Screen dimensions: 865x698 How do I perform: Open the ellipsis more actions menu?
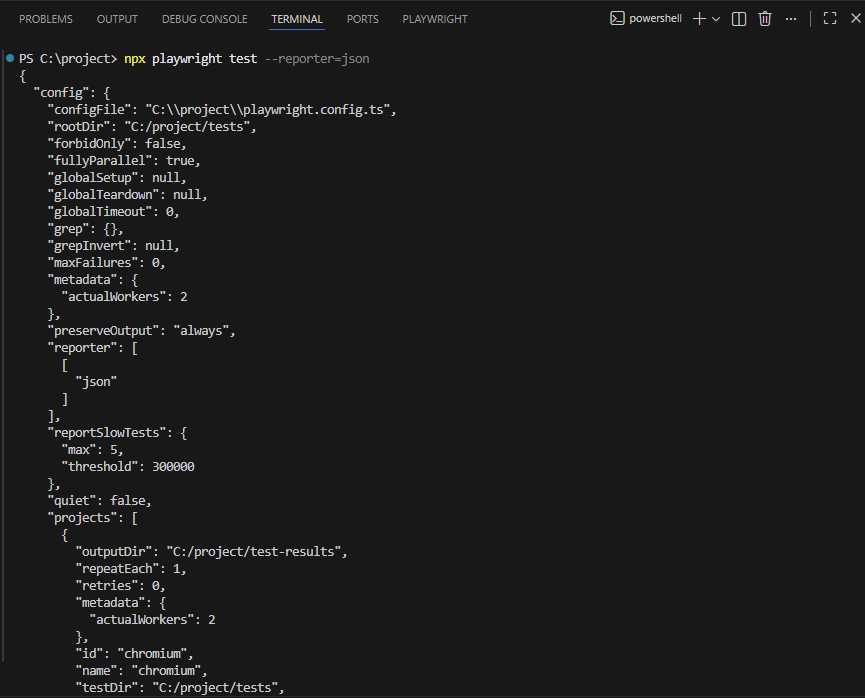tap(790, 18)
